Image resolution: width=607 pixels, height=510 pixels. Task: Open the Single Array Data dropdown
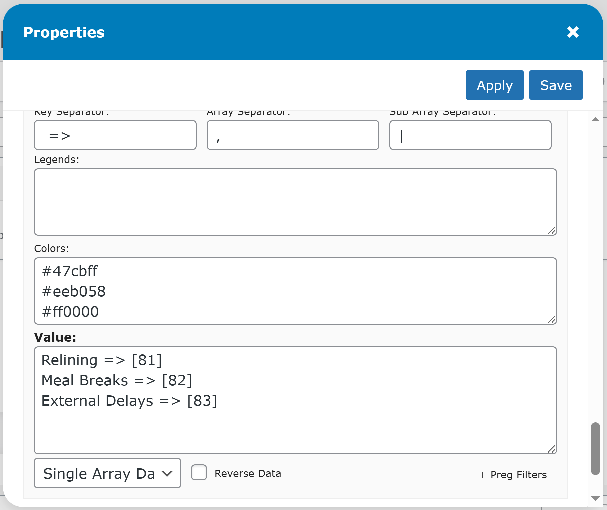(107, 473)
